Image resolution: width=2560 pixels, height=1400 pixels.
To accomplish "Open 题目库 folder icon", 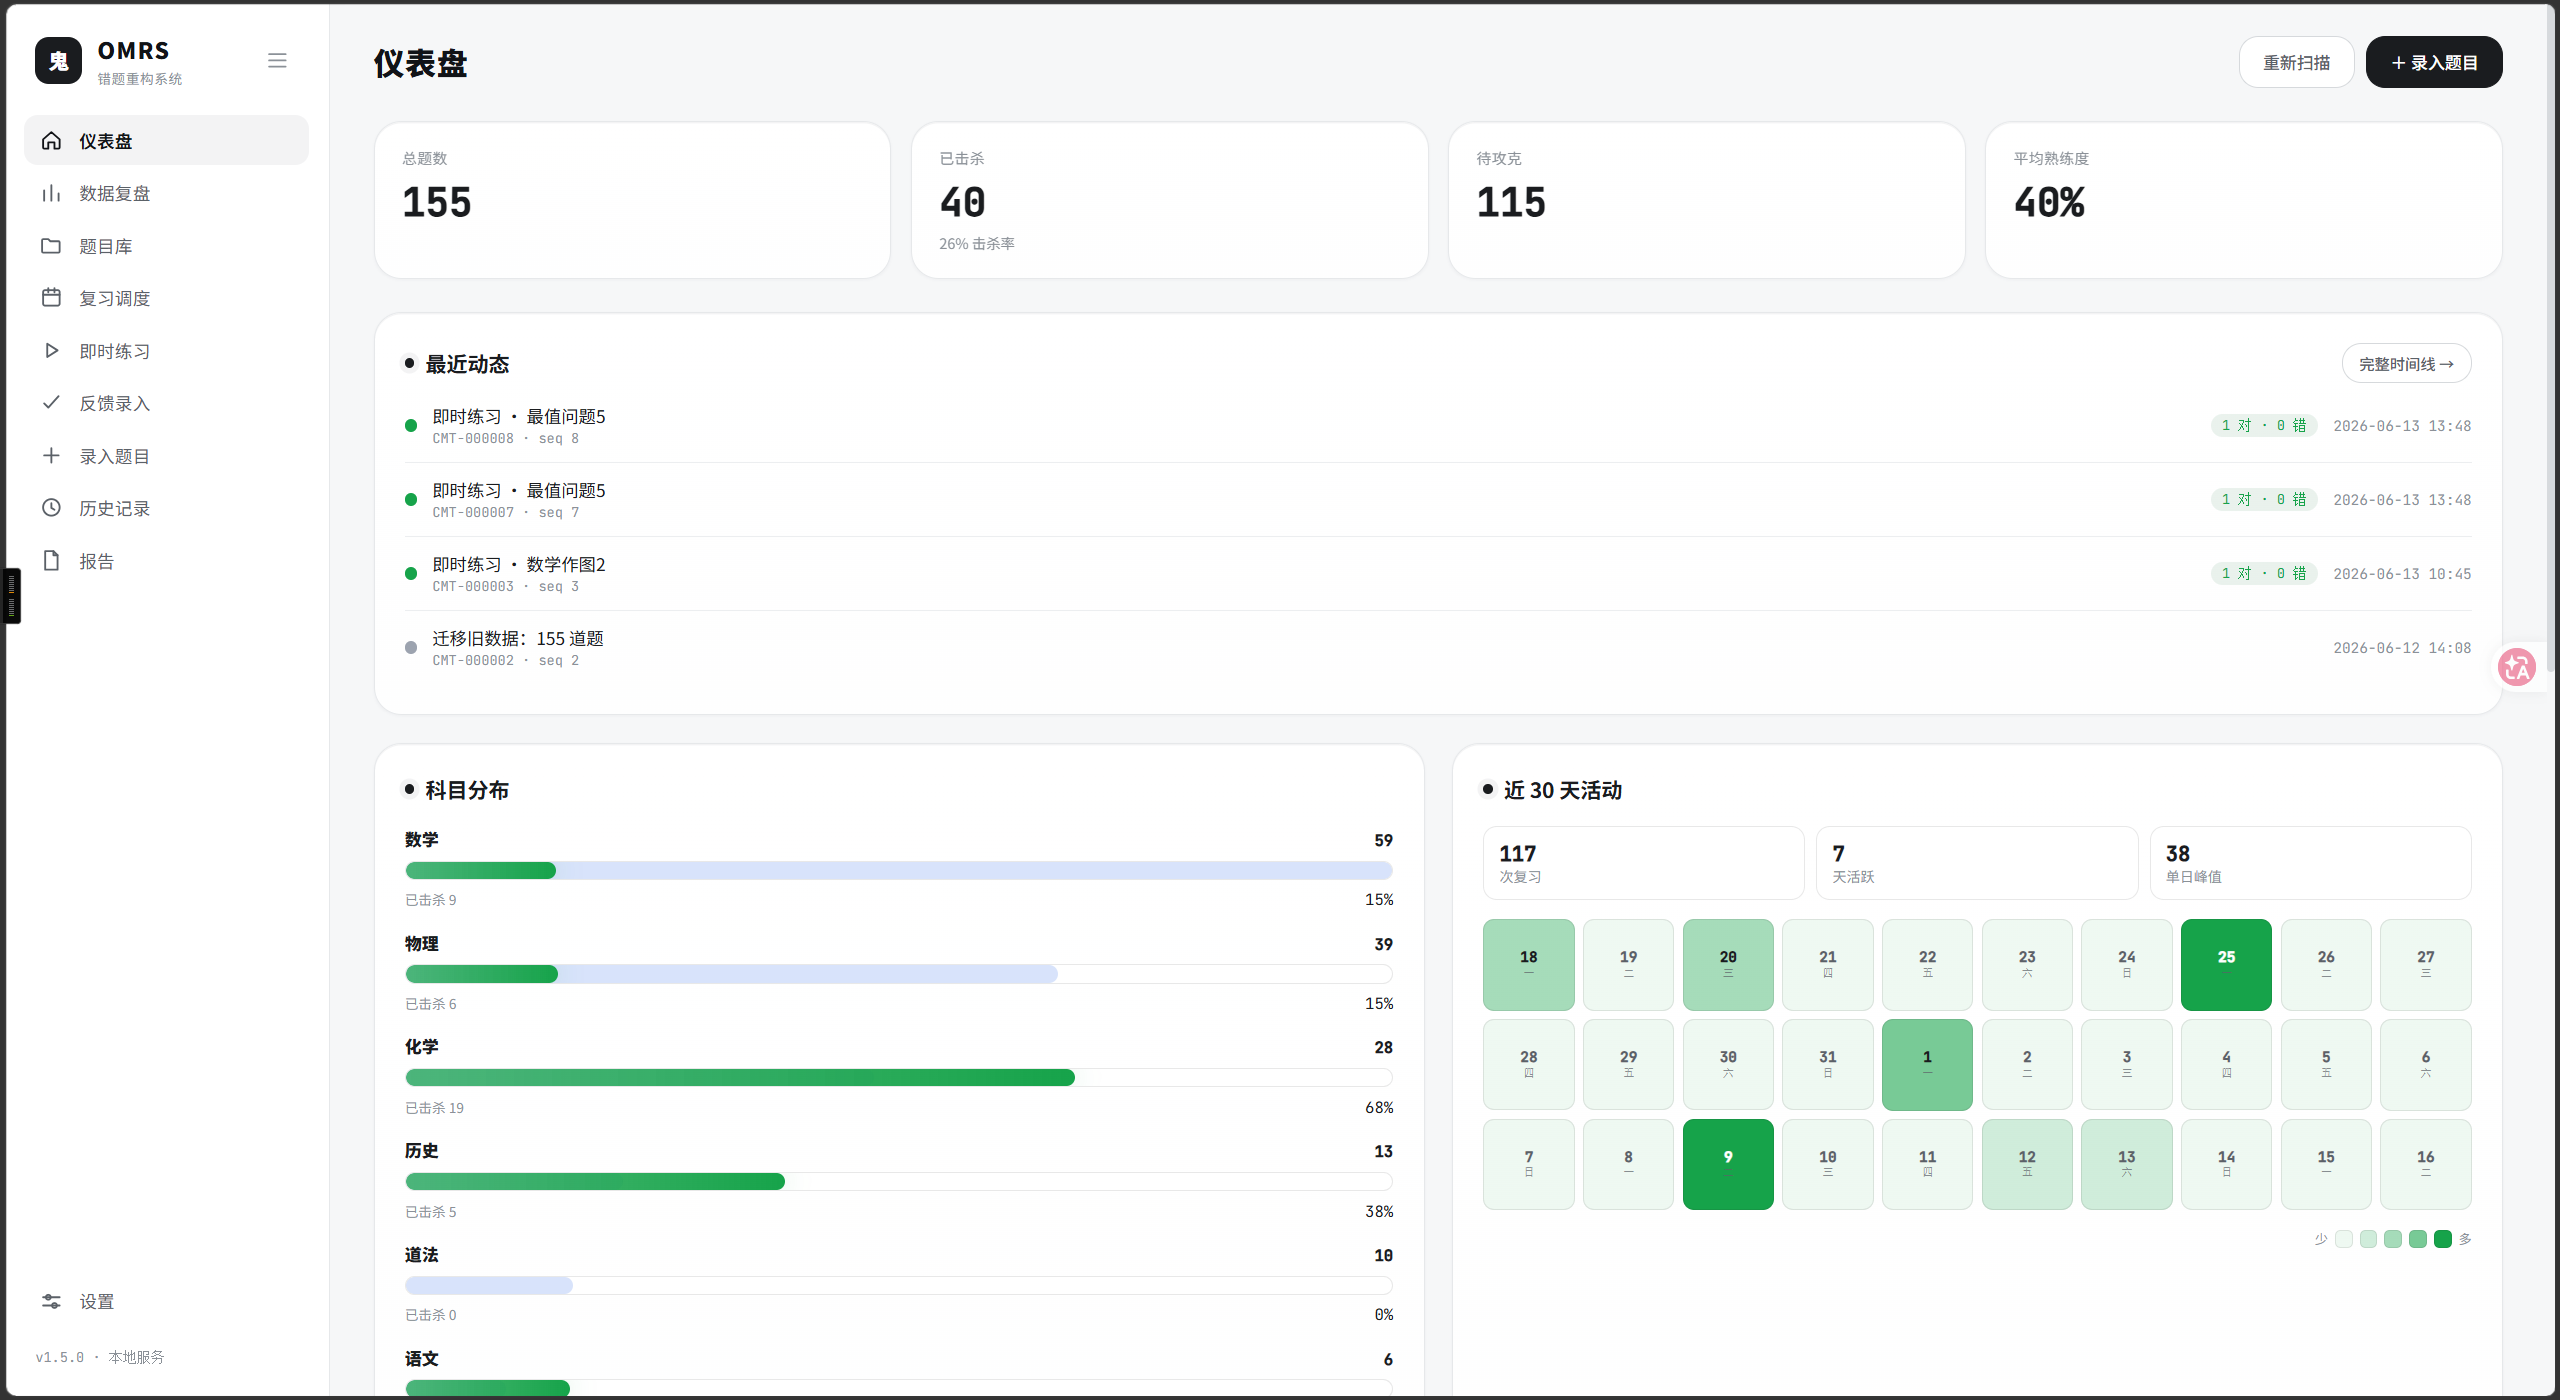I will click(51, 246).
